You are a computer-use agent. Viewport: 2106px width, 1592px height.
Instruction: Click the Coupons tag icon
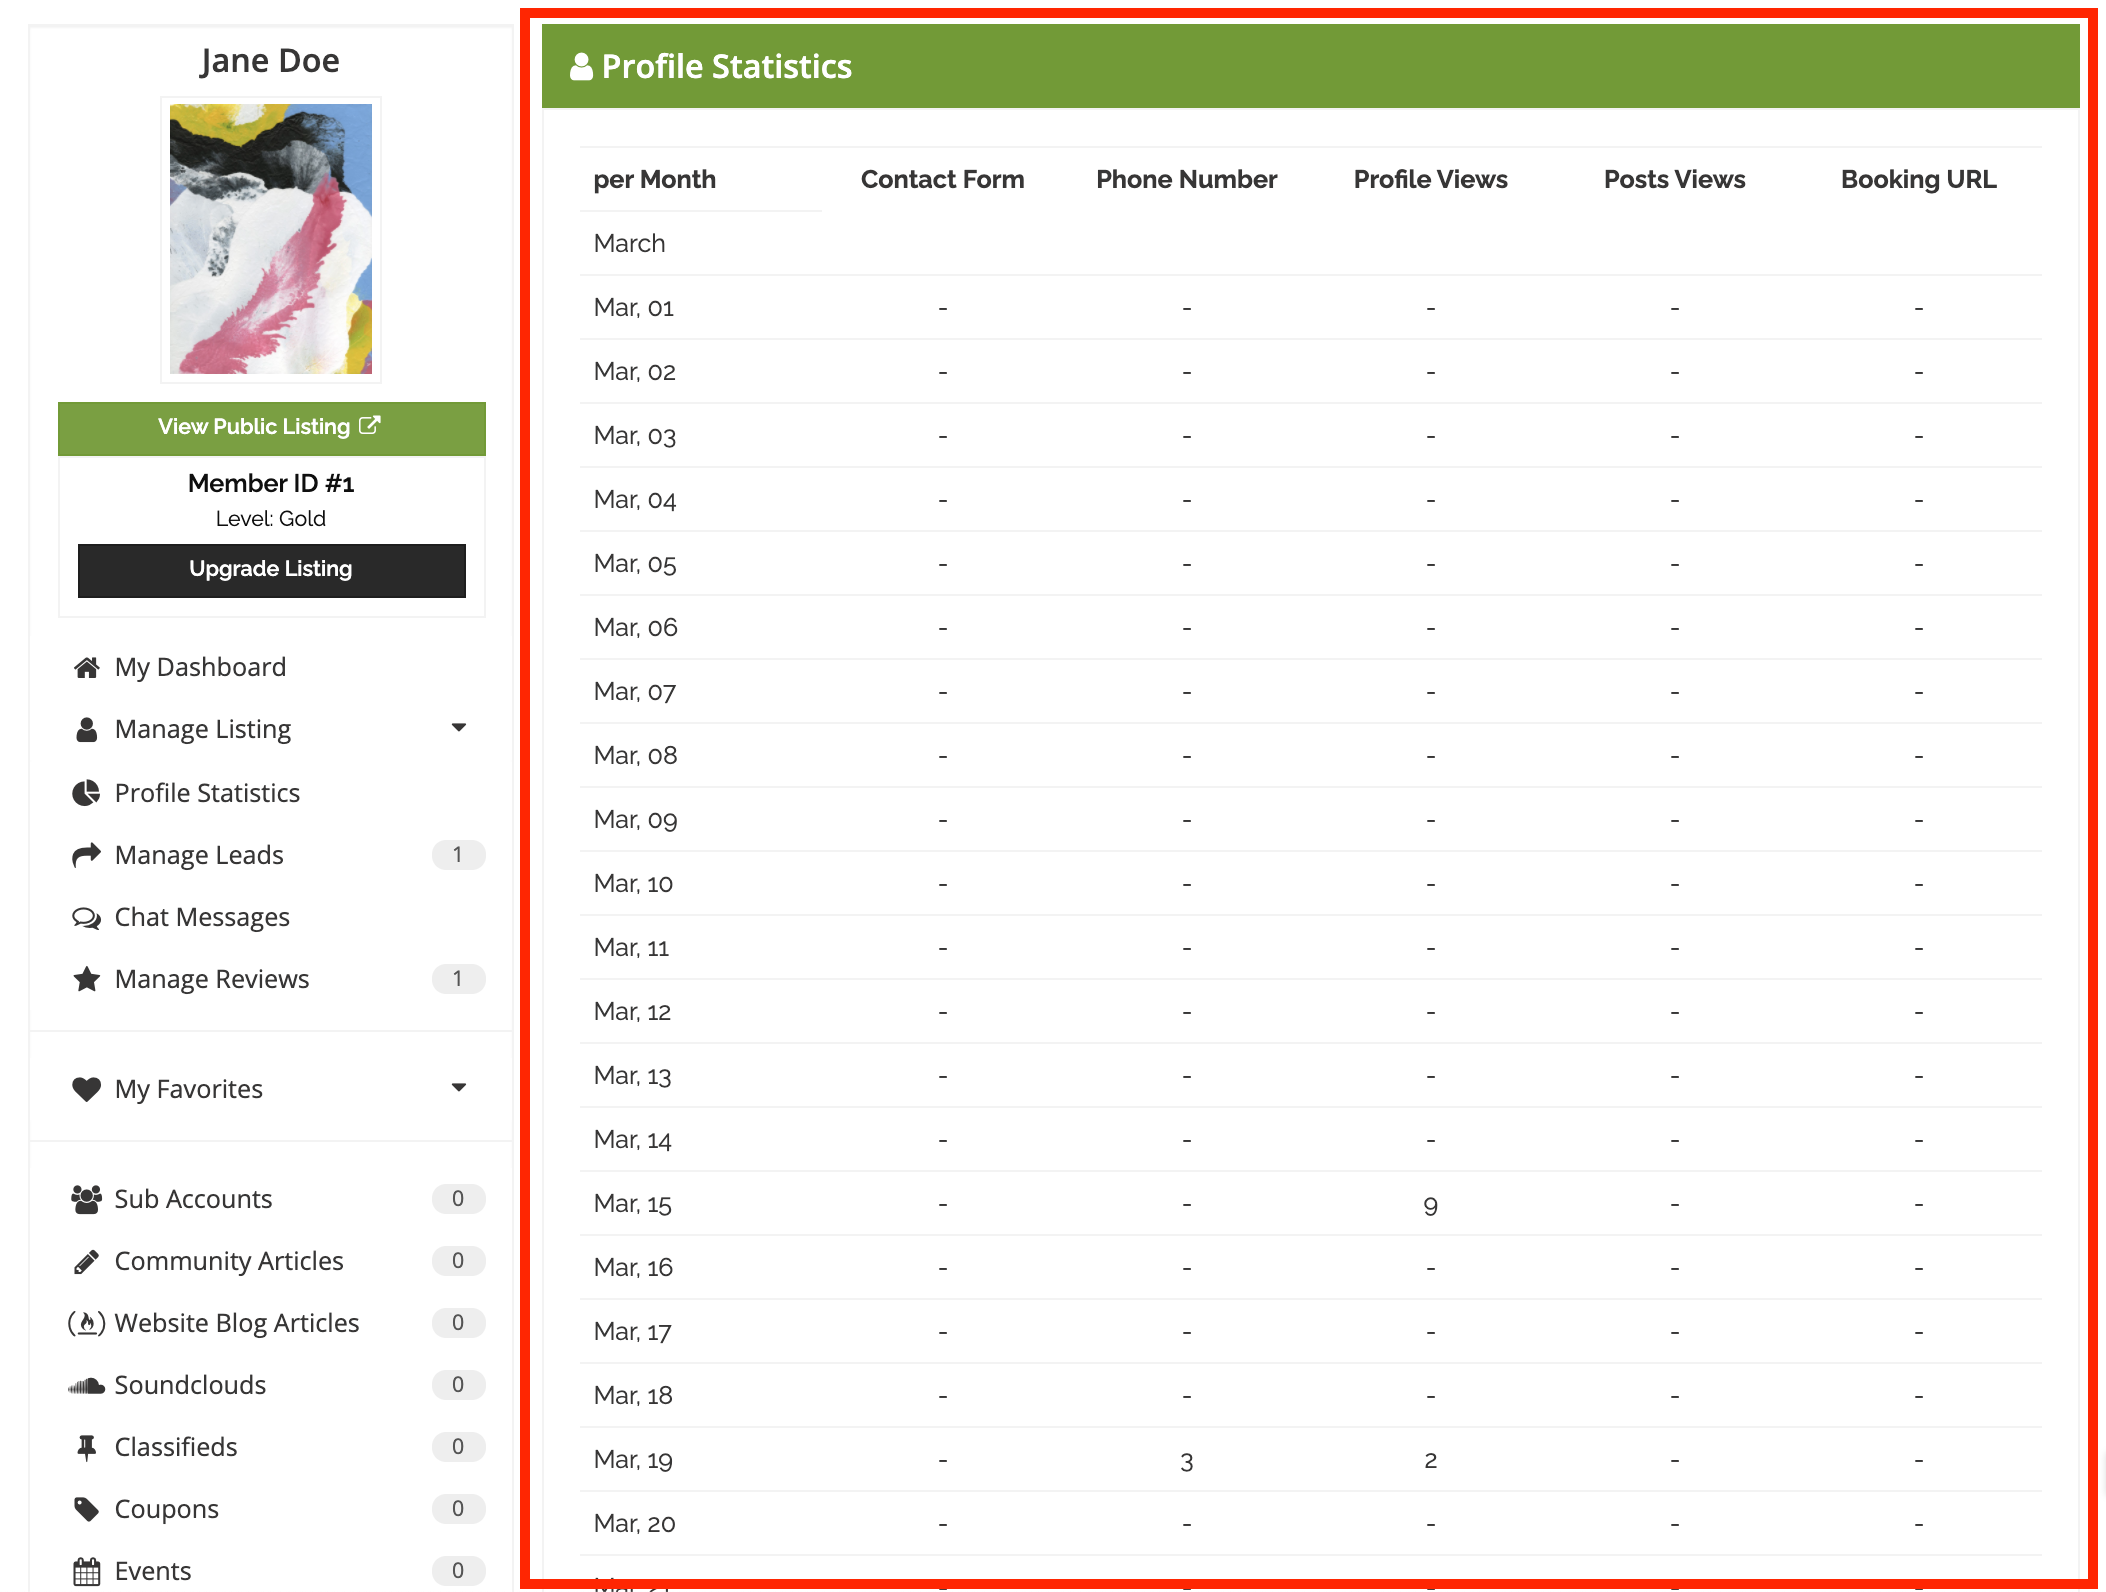(x=87, y=1510)
